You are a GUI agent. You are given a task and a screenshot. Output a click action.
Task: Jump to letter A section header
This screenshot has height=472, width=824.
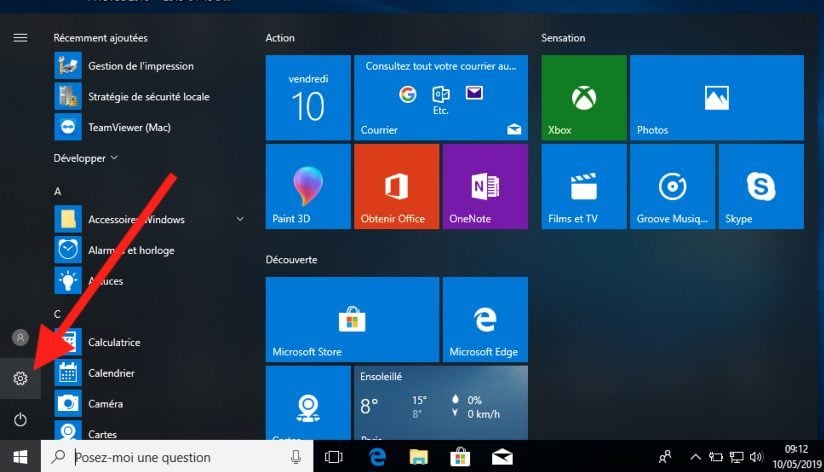click(58, 191)
